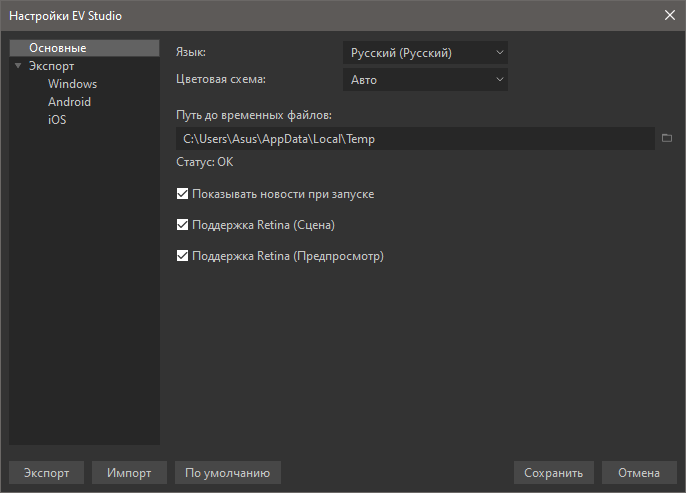The width and height of the screenshot is (686, 493).
Task: Toggle the show news at startup checkbox
Action: (183, 194)
